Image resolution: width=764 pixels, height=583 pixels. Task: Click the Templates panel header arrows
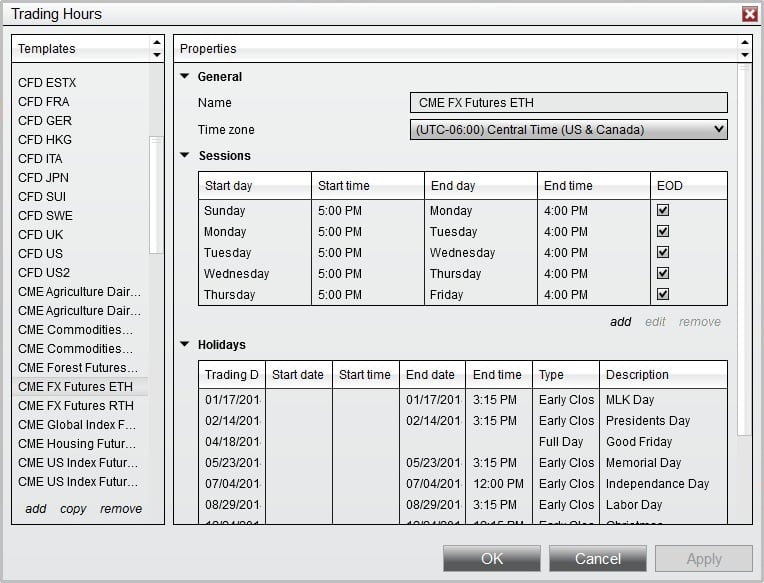click(156, 48)
